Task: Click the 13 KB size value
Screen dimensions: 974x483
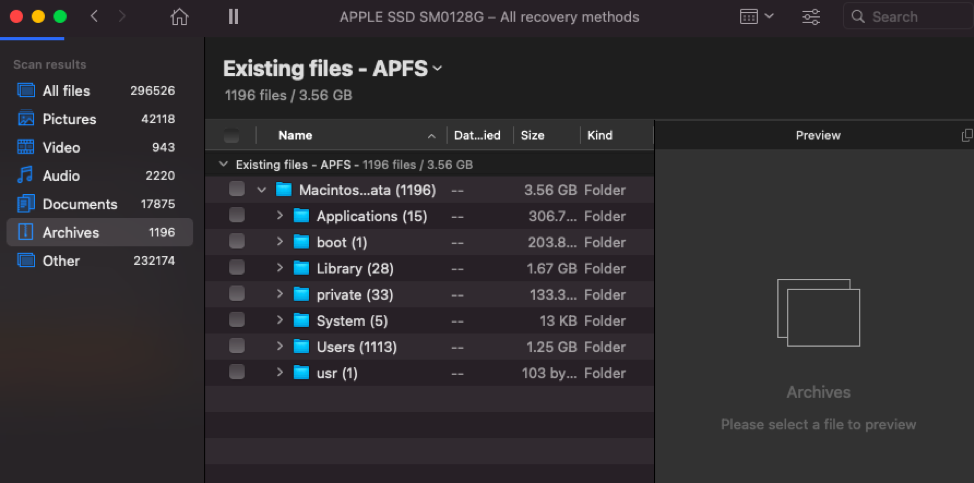Action: pyautogui.click(x=558, y=321)
